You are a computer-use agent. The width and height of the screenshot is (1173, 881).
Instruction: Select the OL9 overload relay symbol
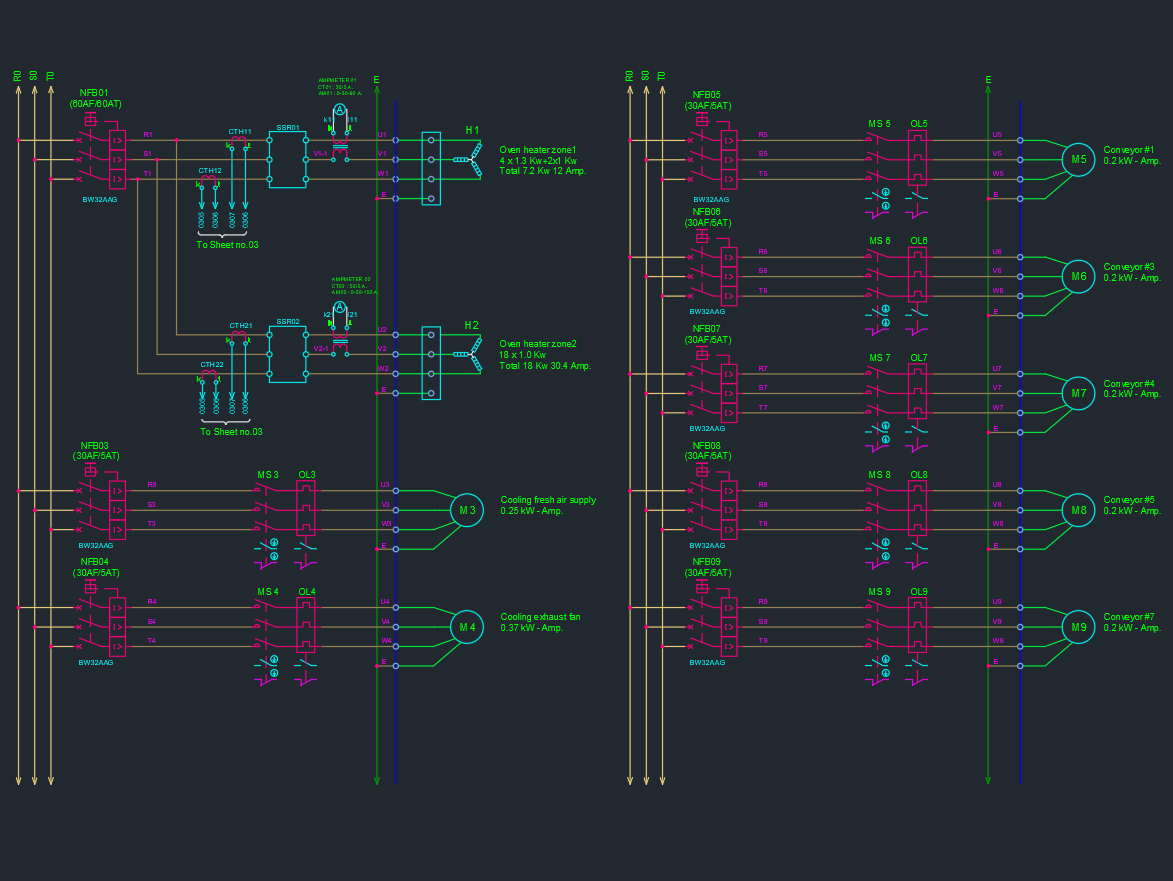click(917, 625)
